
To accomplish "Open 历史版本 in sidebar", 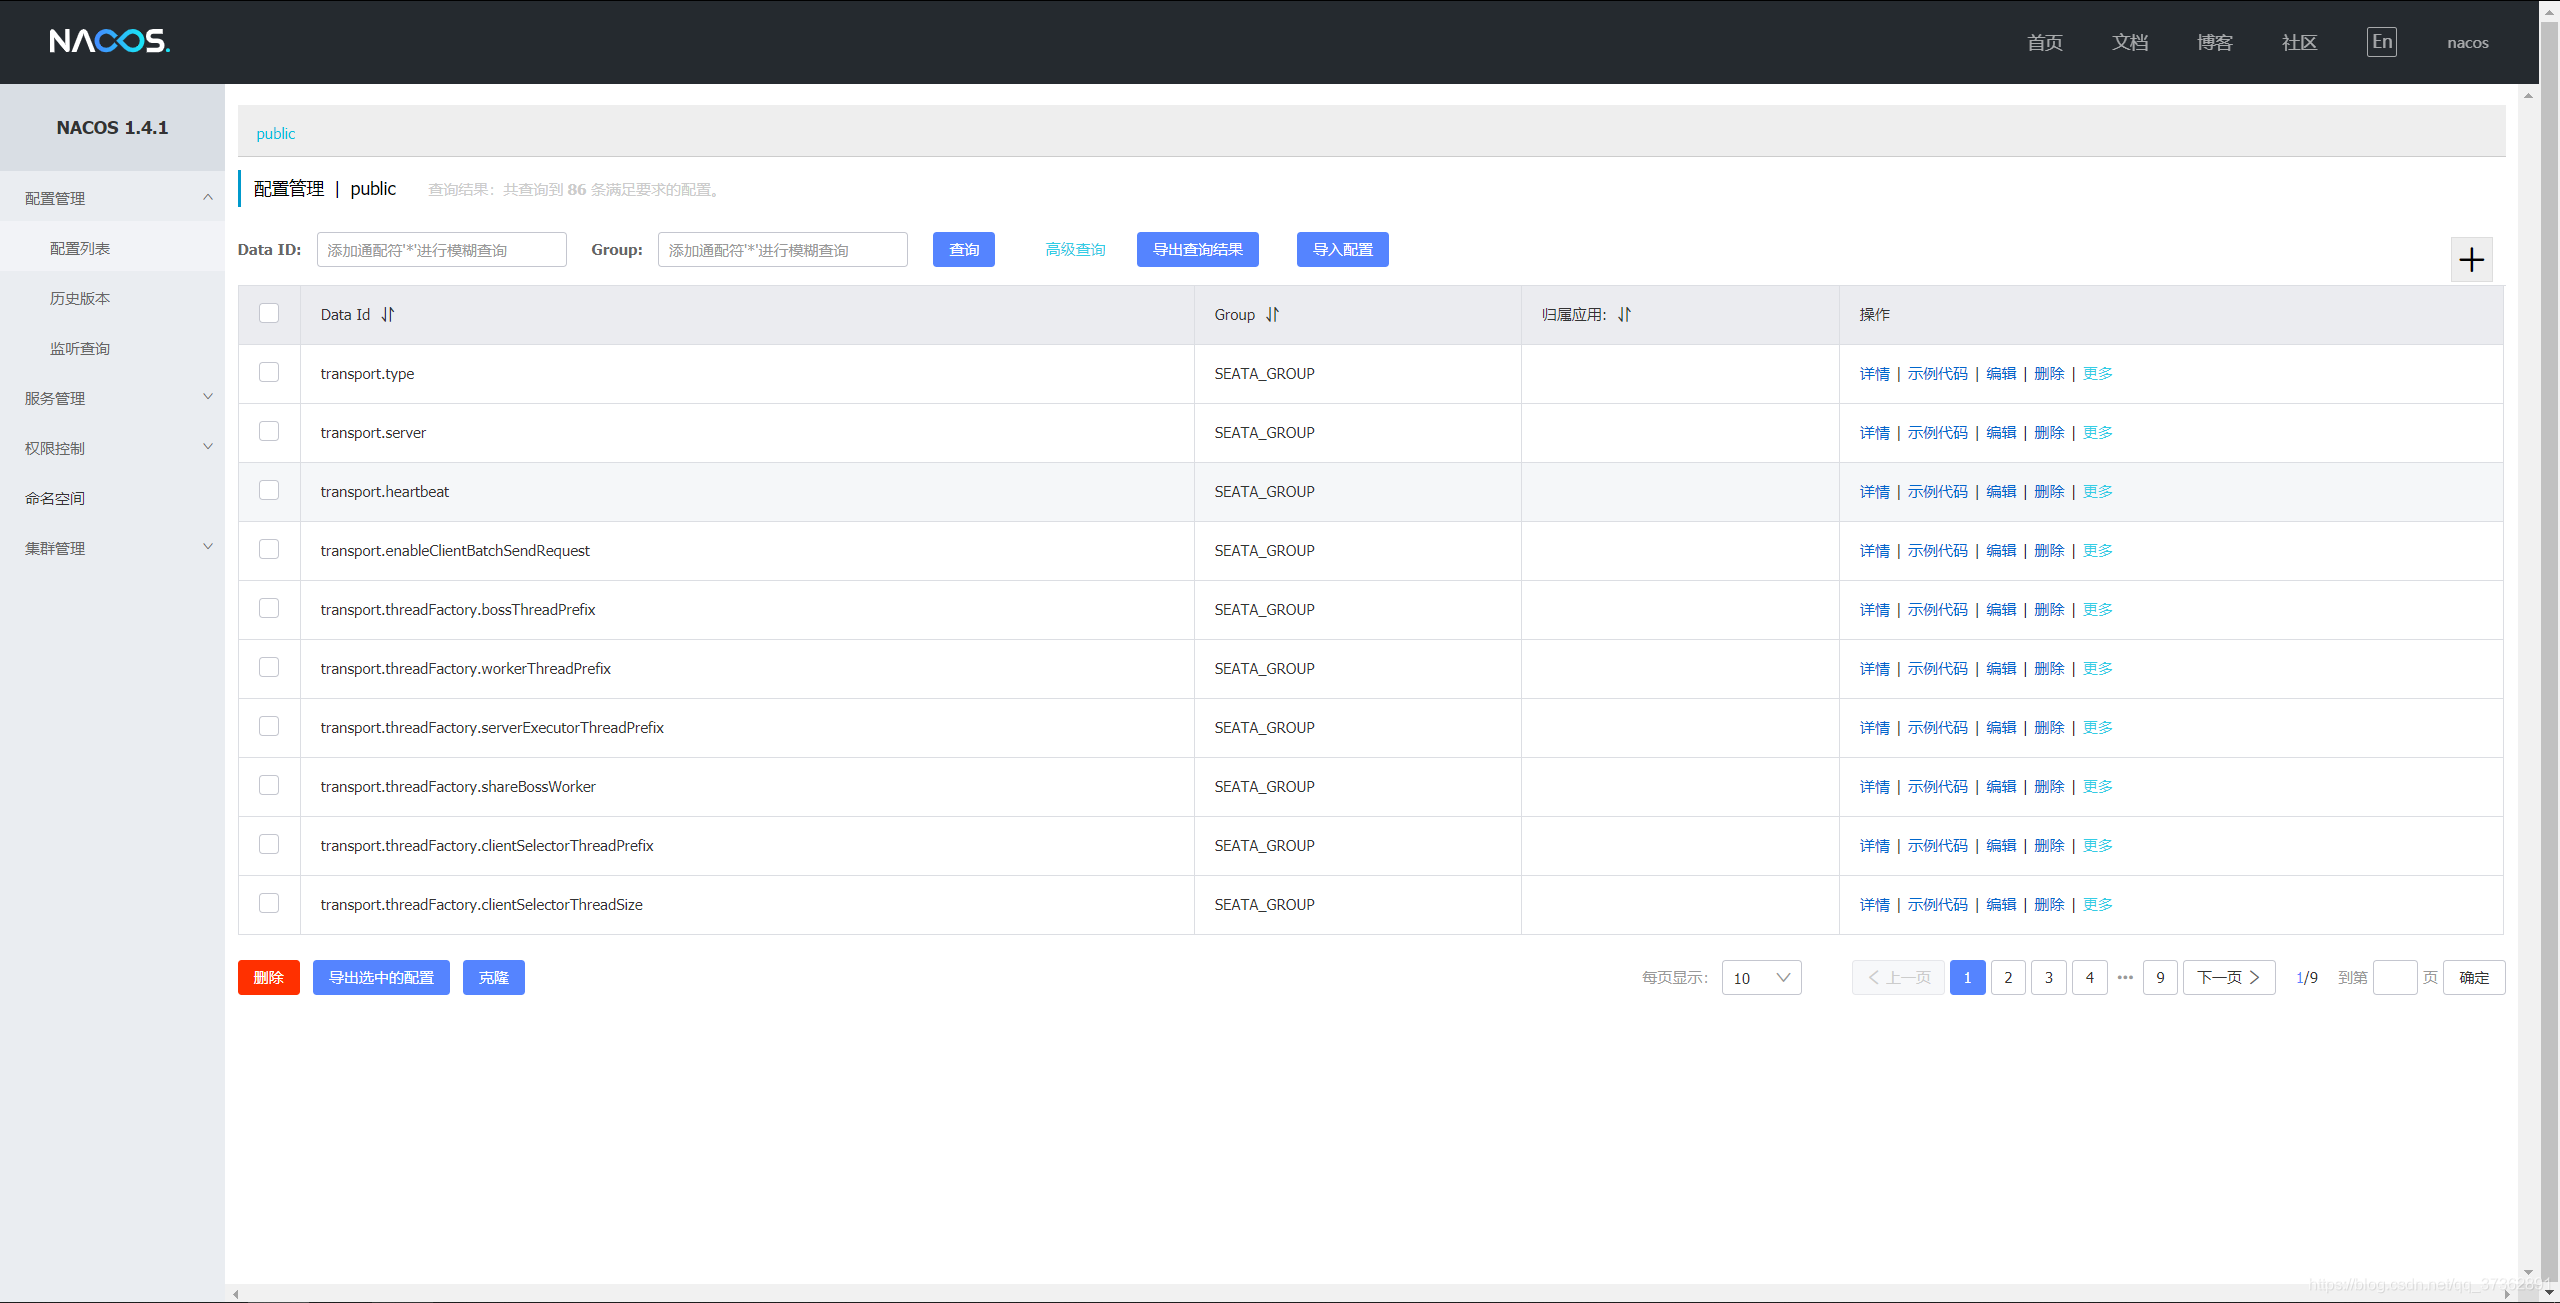I will (x=80, y=298).
